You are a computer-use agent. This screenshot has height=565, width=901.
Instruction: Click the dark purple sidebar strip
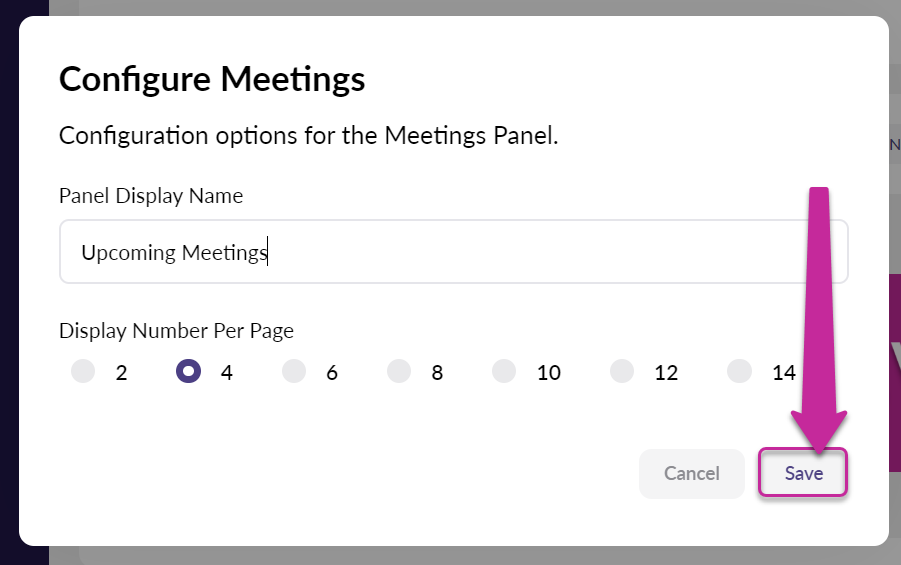[x=8, y=300]
